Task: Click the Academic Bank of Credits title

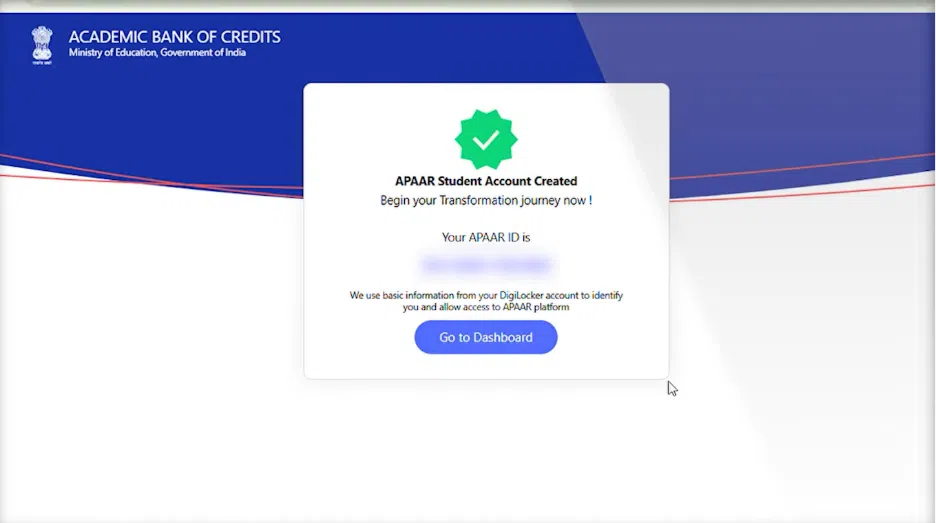Action: (x=174, y=37)
